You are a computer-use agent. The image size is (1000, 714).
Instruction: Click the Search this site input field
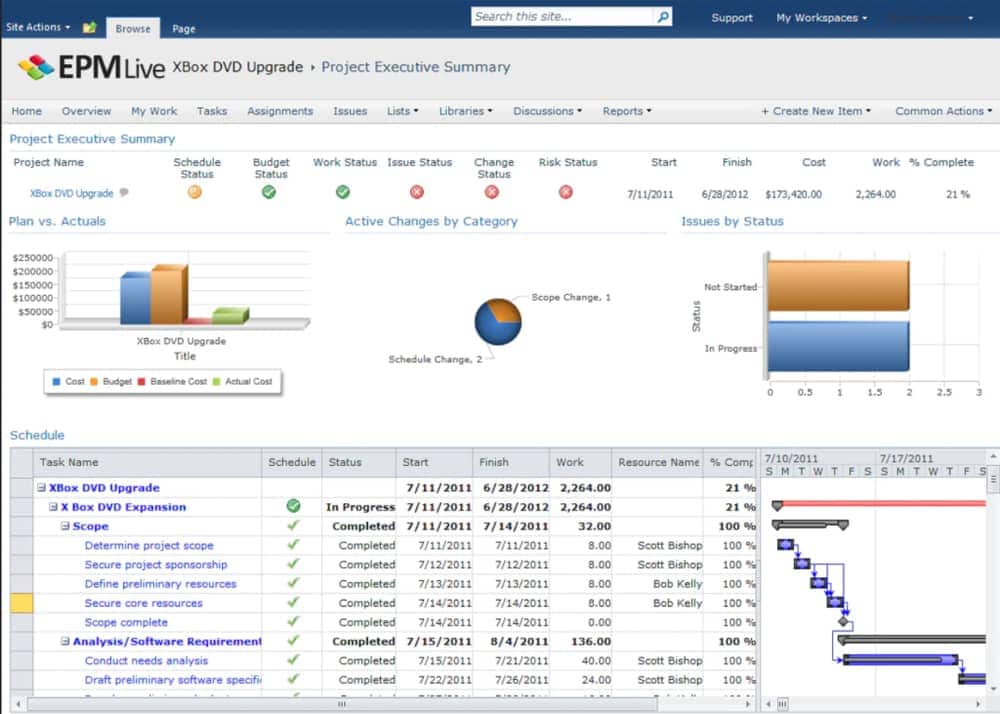[x=564, y=17]
